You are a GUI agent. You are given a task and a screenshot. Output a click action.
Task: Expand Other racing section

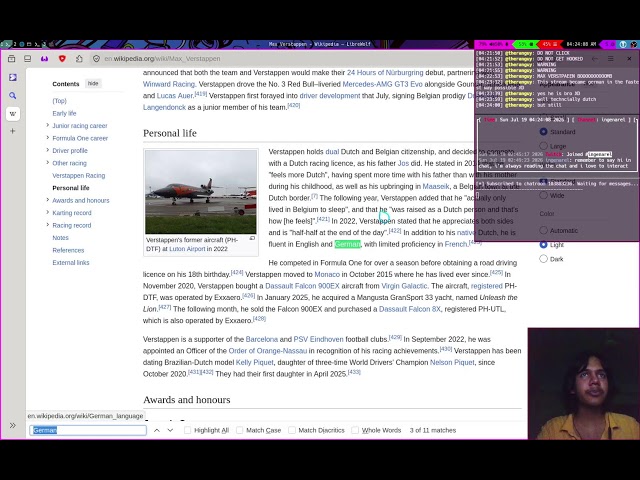[47, 163]
